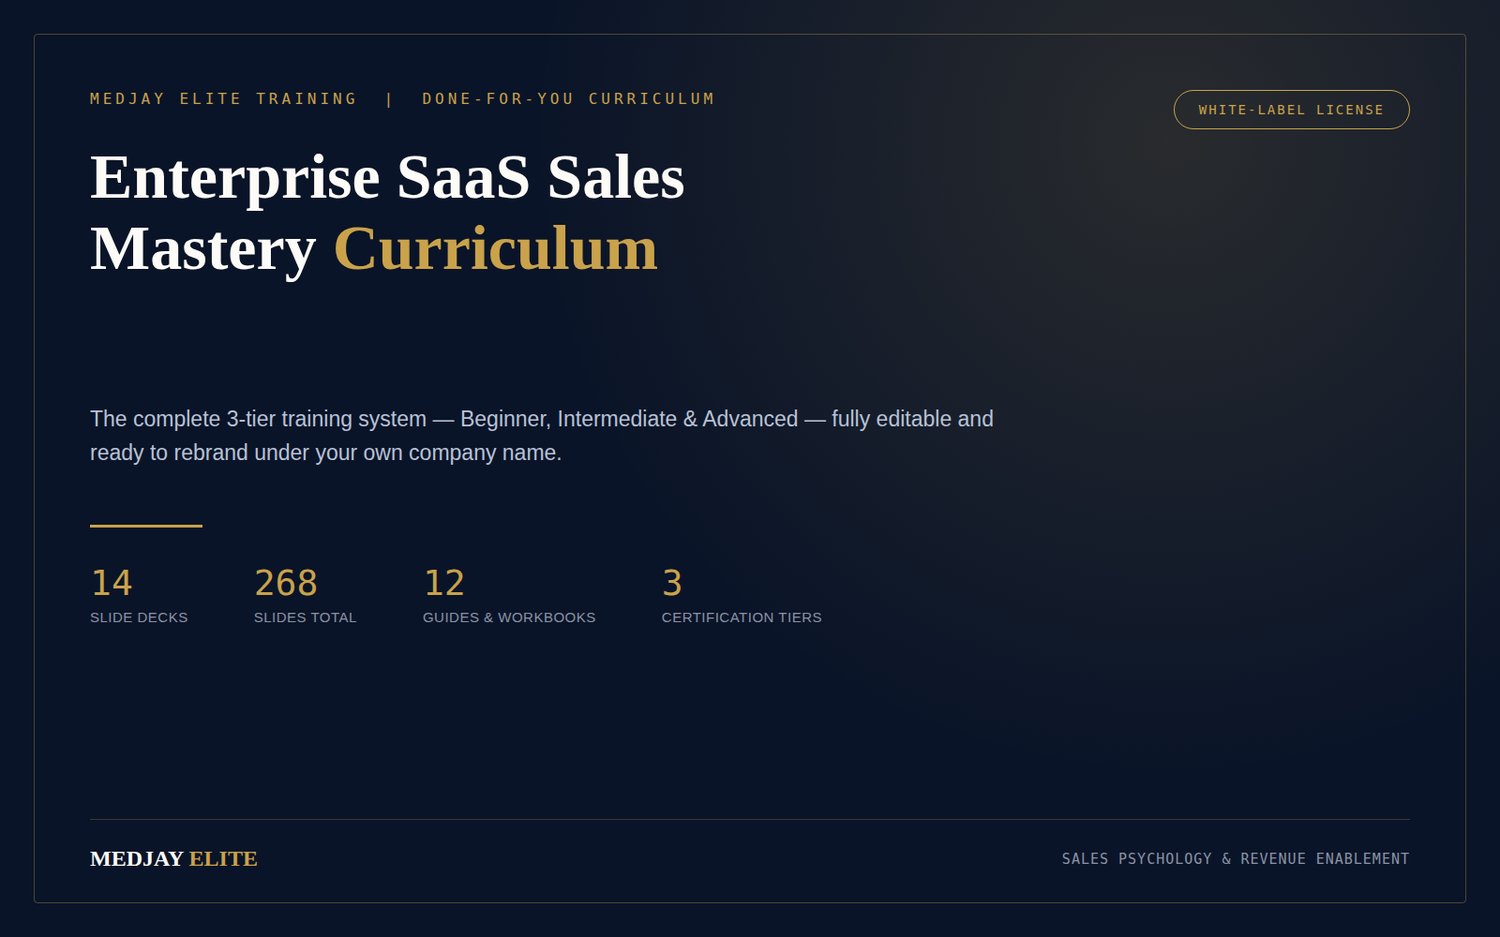The image size is (1500, 937).
Task: Click the DONE-FOR-YOU CURRICULUM label
Action: [568, 99]
